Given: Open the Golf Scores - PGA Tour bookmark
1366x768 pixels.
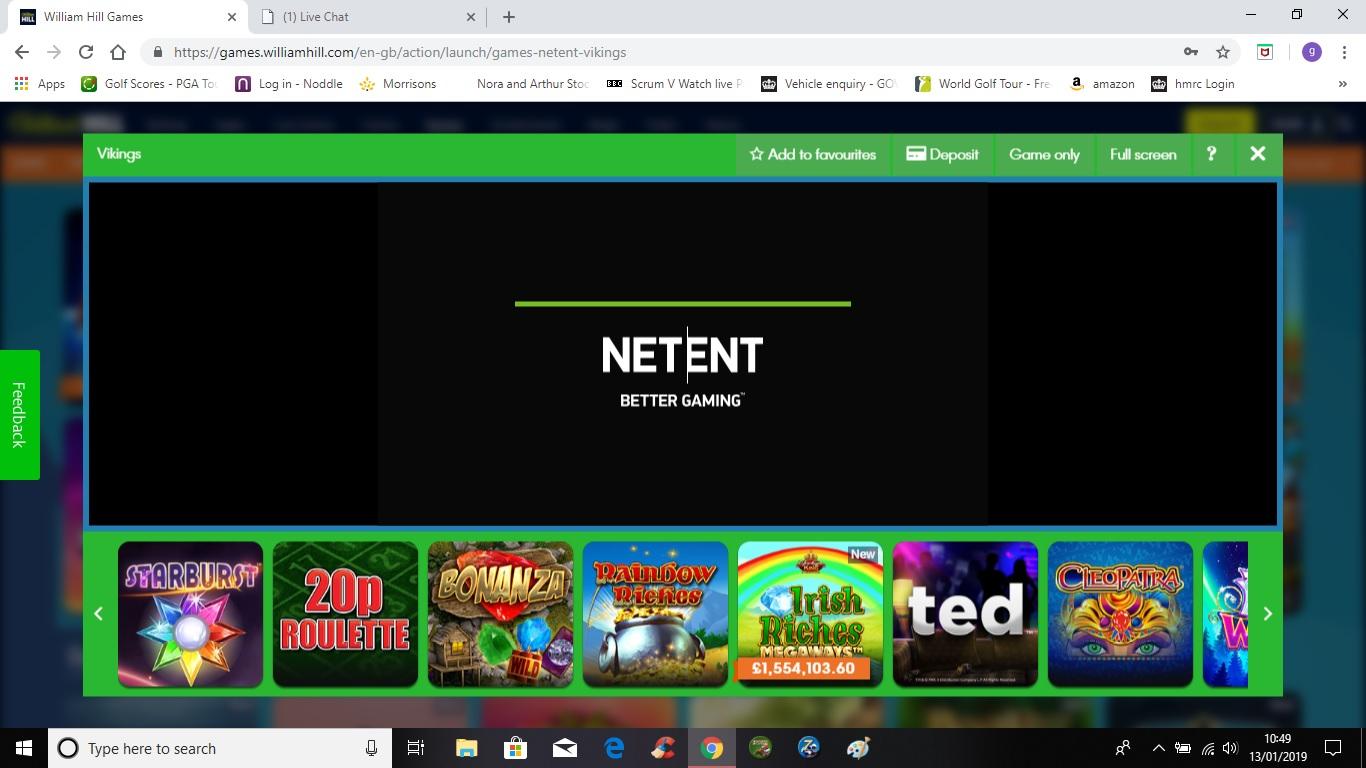Looking at the screenshot, I should [148, 84].
